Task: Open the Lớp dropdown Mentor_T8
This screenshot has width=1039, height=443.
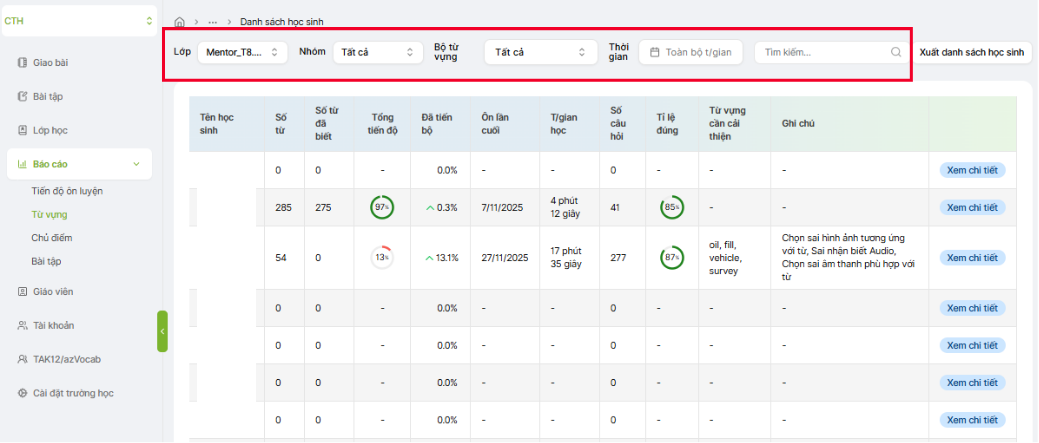Action: [242, 52]
